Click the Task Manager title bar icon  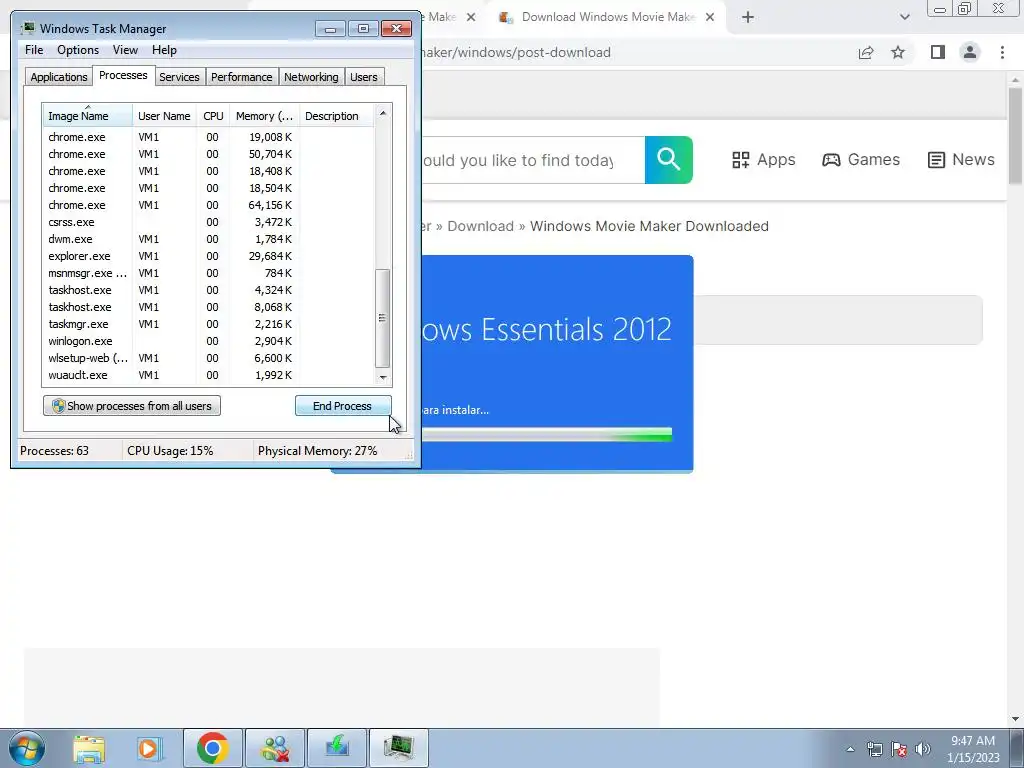point(27,28)
